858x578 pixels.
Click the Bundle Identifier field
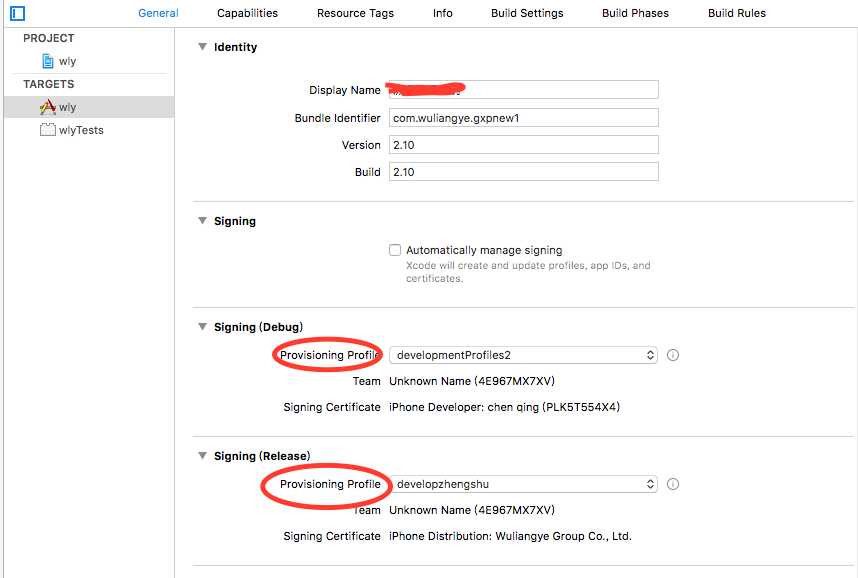(x=524, y=118)
